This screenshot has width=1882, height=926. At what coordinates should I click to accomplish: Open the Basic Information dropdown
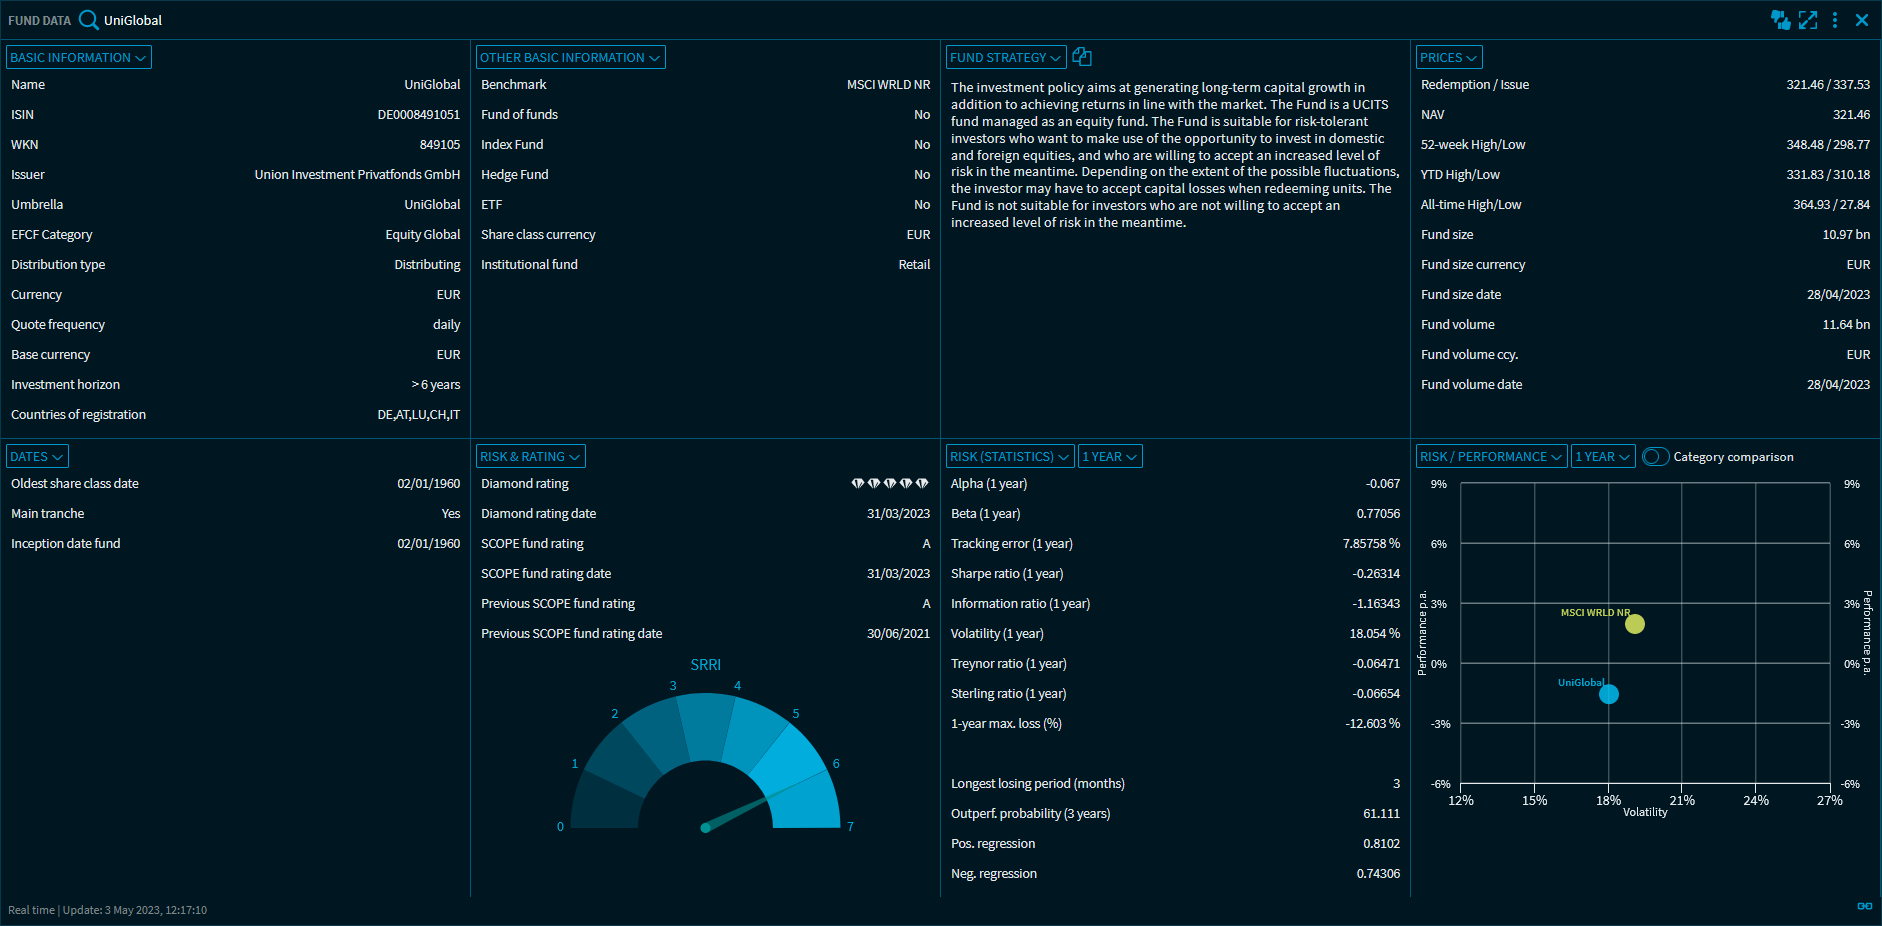pyautogui.click(x=78, y=58)
